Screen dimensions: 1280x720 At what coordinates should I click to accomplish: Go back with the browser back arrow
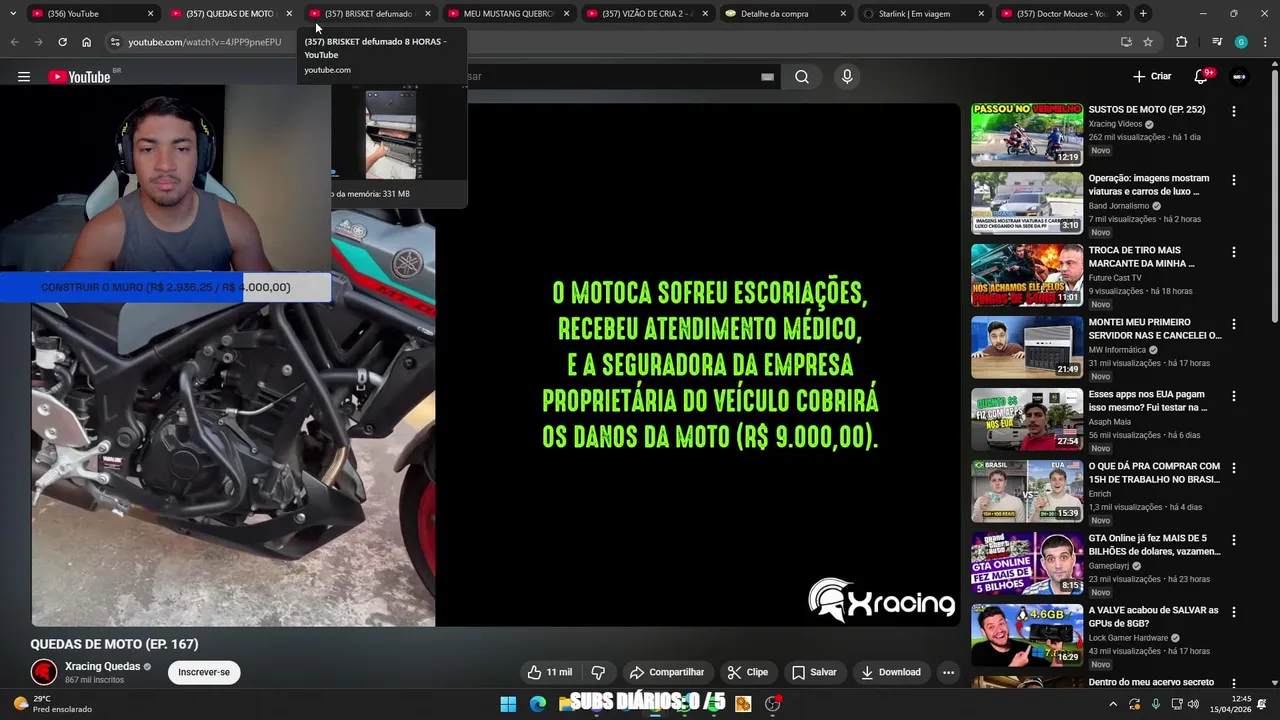14,42
